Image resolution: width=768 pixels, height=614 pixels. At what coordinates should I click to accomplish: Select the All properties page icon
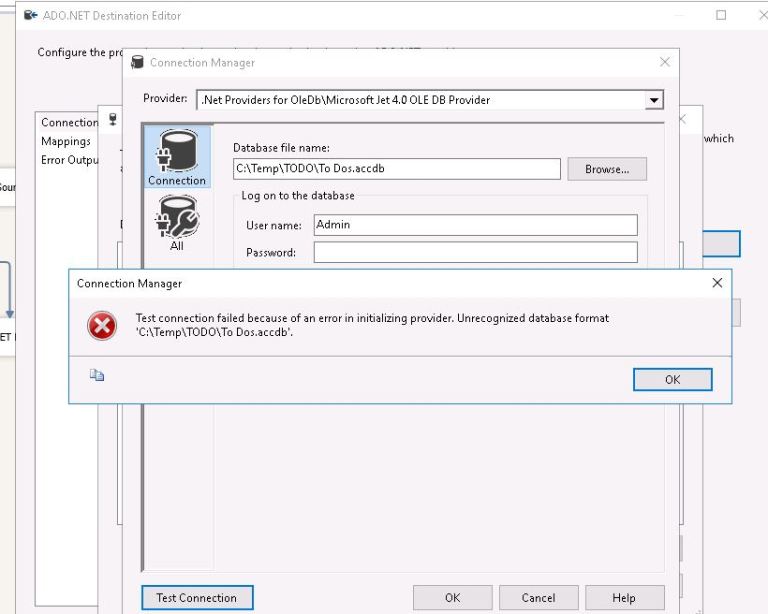pos(177,223)
